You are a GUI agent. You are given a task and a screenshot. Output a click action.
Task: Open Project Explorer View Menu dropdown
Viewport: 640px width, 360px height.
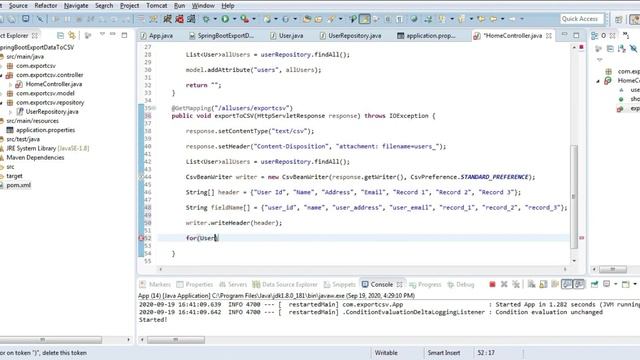pos(102,35)
